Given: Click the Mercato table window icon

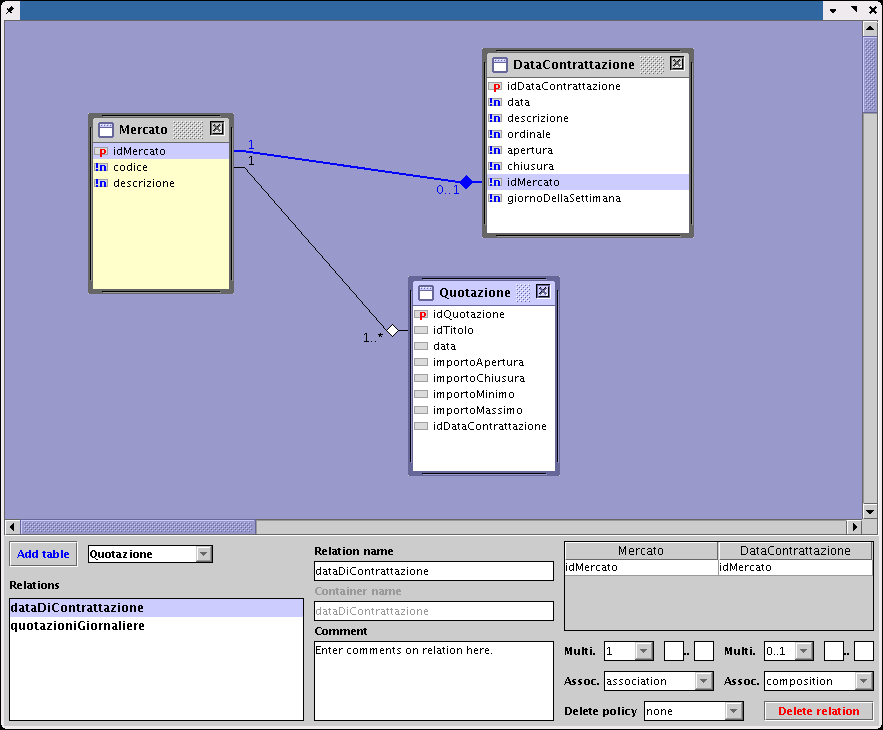Looking at the screenshot, I should click(x=106, y=130).
